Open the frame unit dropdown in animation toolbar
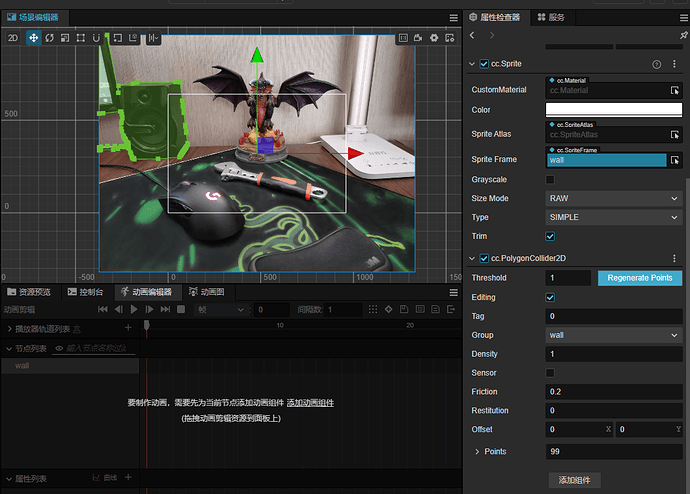 pos(220,310)
